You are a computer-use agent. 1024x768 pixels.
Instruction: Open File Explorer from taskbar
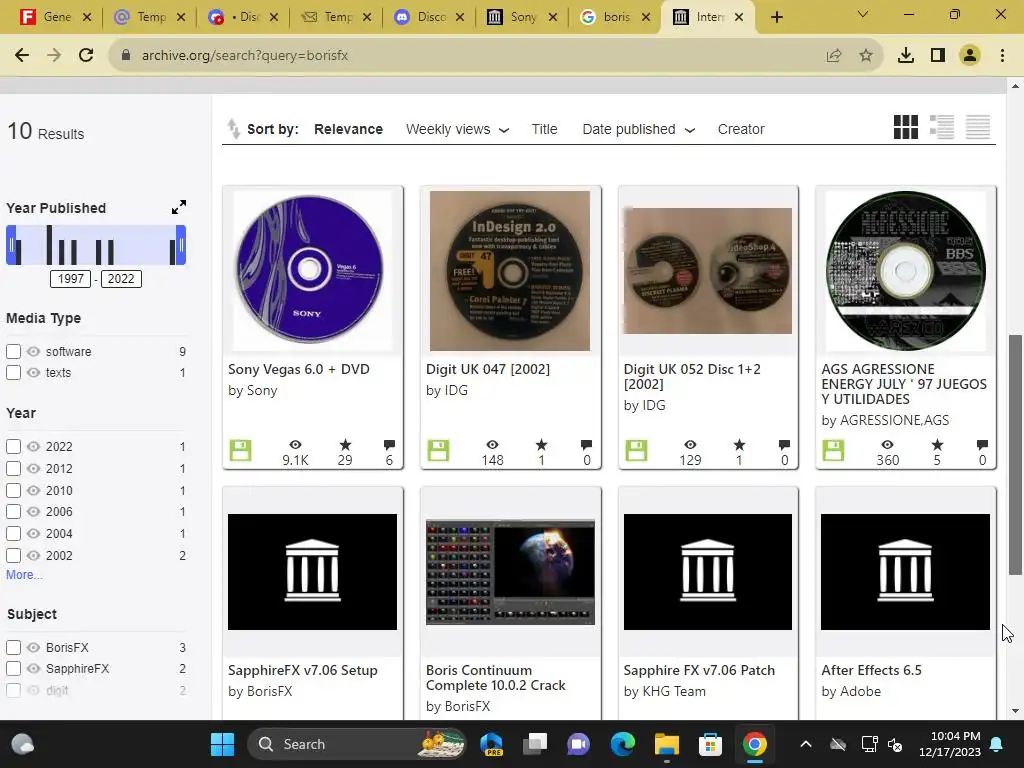coord(667,744)
